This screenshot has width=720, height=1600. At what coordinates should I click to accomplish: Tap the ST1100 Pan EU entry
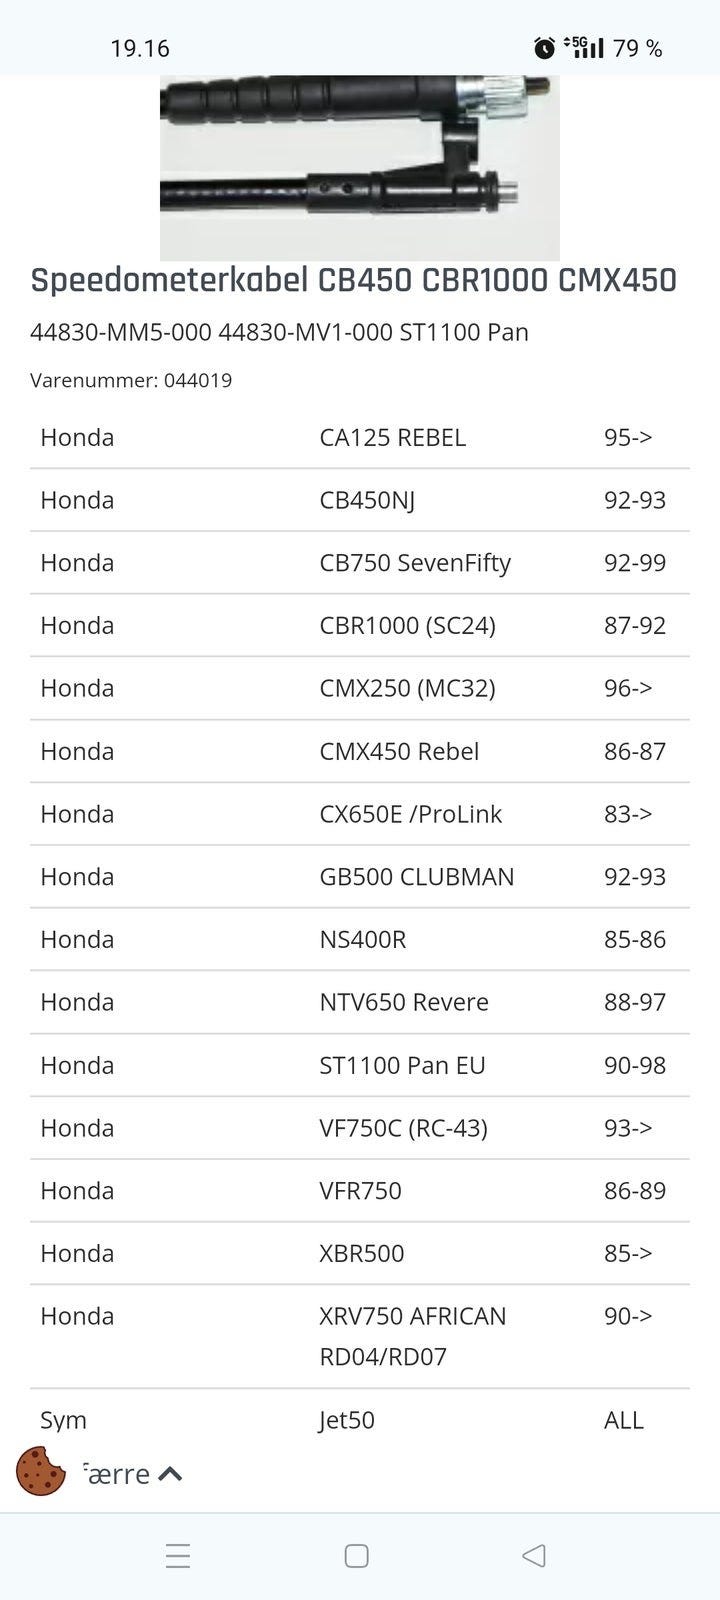[x=402, y=1065]
